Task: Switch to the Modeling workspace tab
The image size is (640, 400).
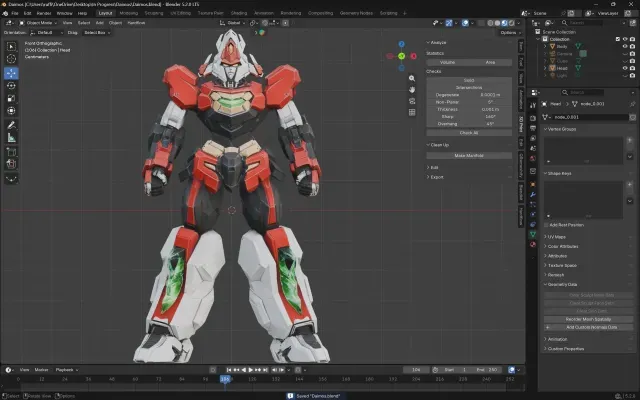Action: click(129, 13)
